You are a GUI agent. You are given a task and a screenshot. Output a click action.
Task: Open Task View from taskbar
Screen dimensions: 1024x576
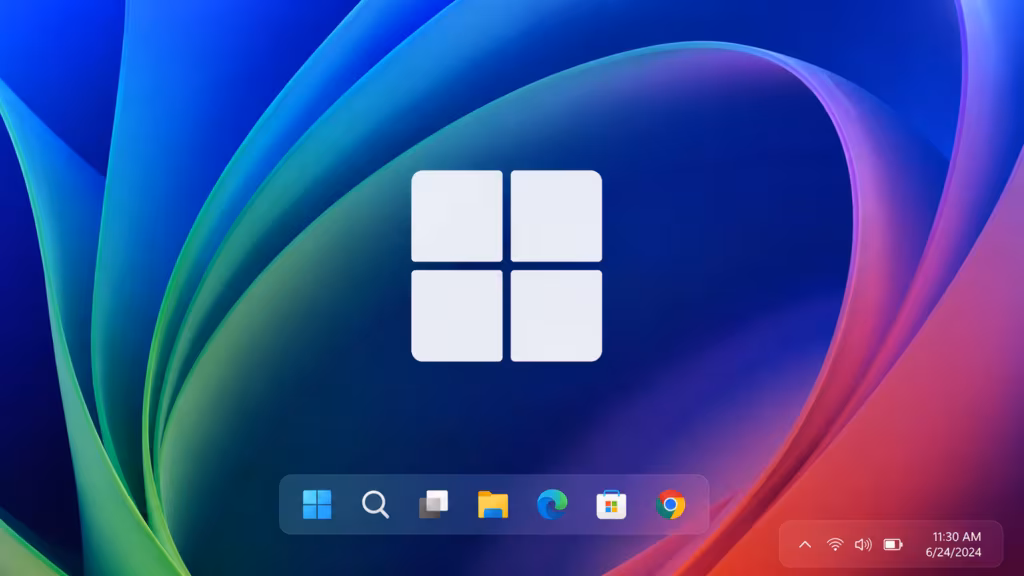pos(434,504)
